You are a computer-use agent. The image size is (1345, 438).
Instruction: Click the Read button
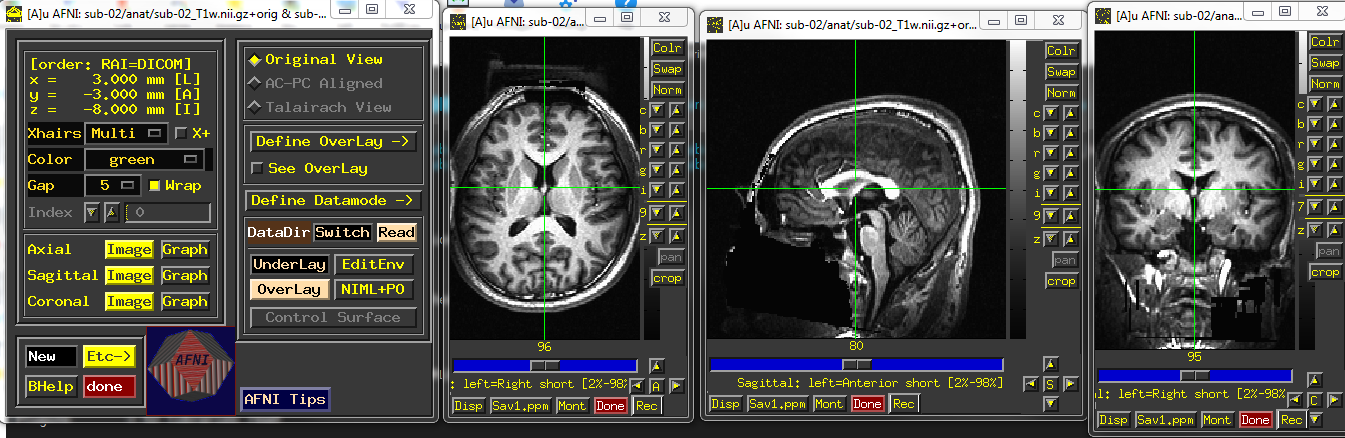(x=396, y=232)
